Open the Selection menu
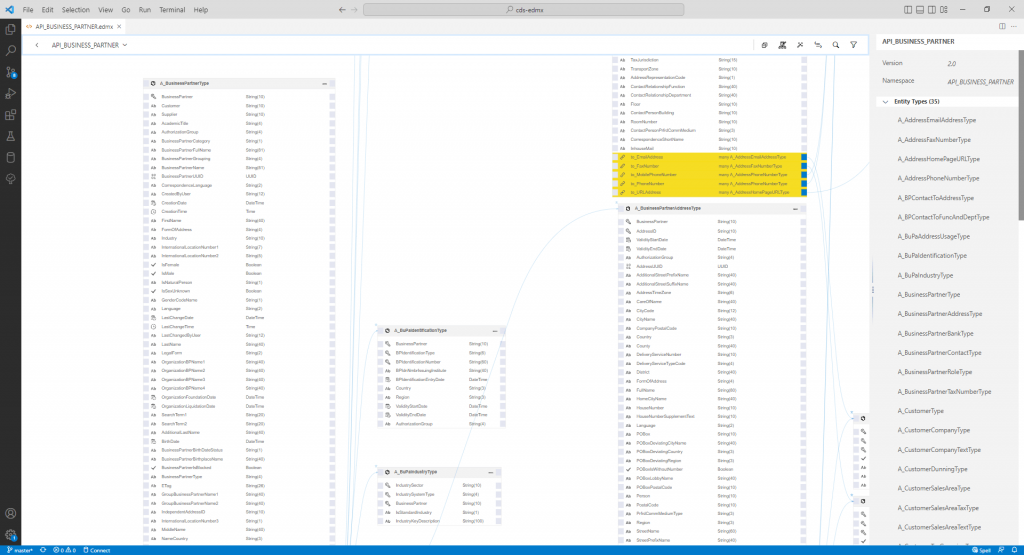Screen dimensions: 1024x555 click(x=76, y=10)
